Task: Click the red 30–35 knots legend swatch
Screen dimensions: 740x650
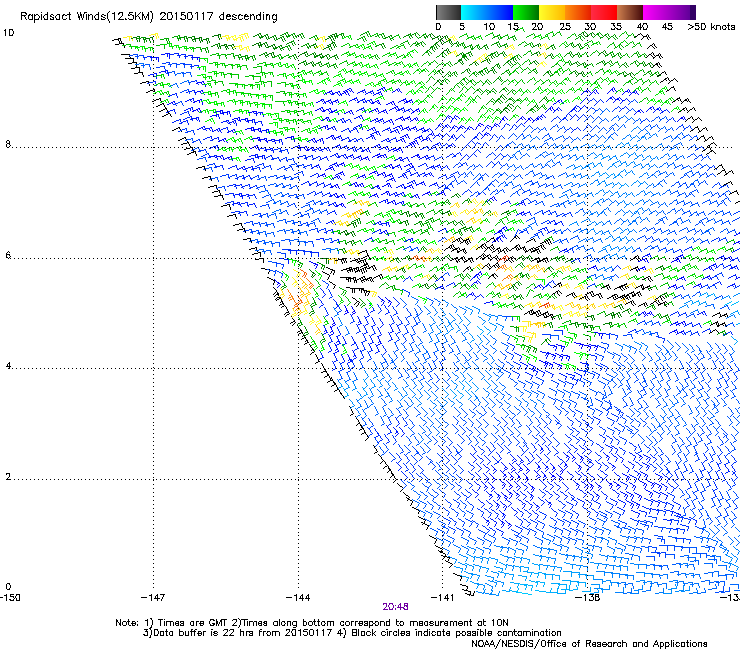Action: (604, 12)
